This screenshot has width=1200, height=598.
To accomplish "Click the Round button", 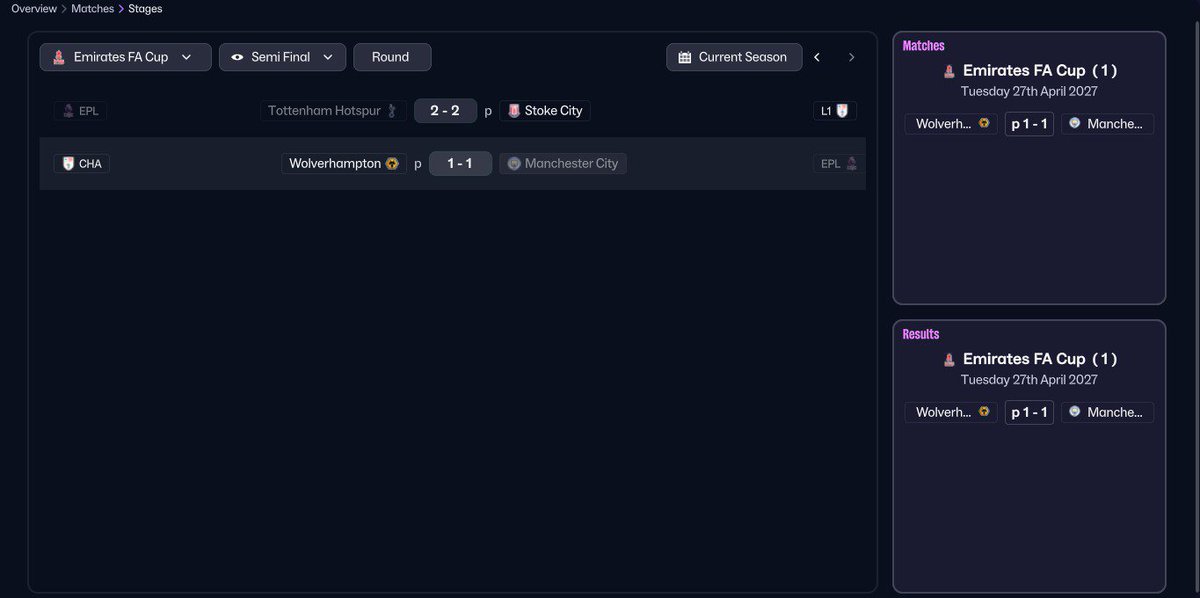I will coord(392,57).
